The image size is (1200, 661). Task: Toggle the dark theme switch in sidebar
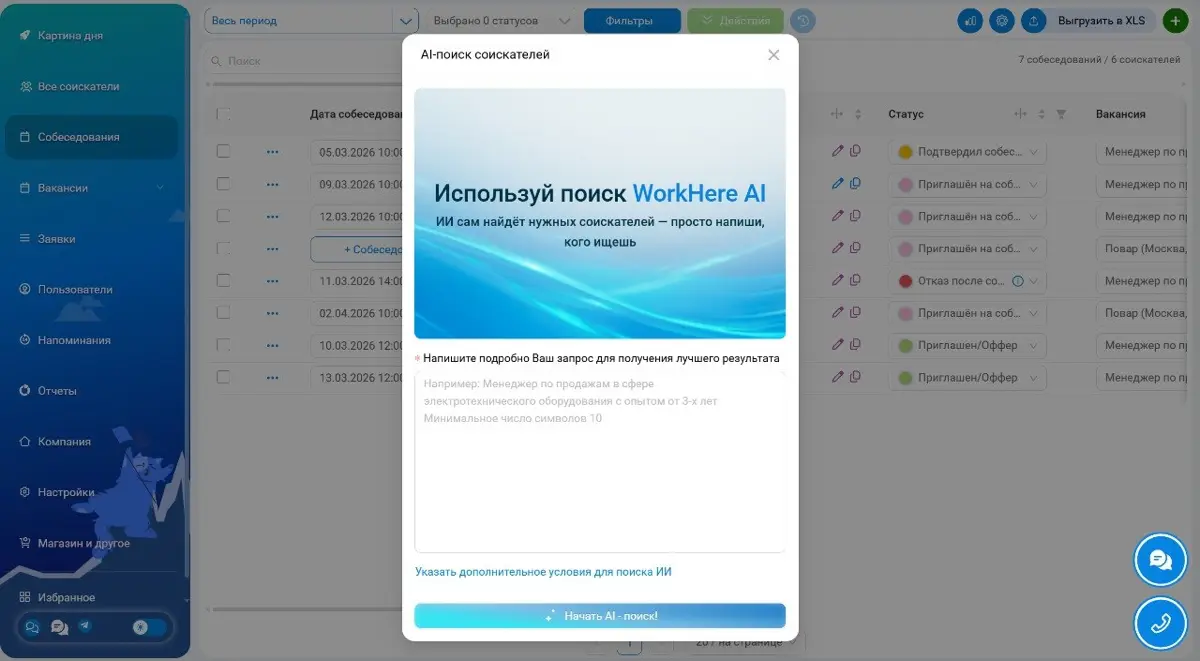(x=149, y=627)
